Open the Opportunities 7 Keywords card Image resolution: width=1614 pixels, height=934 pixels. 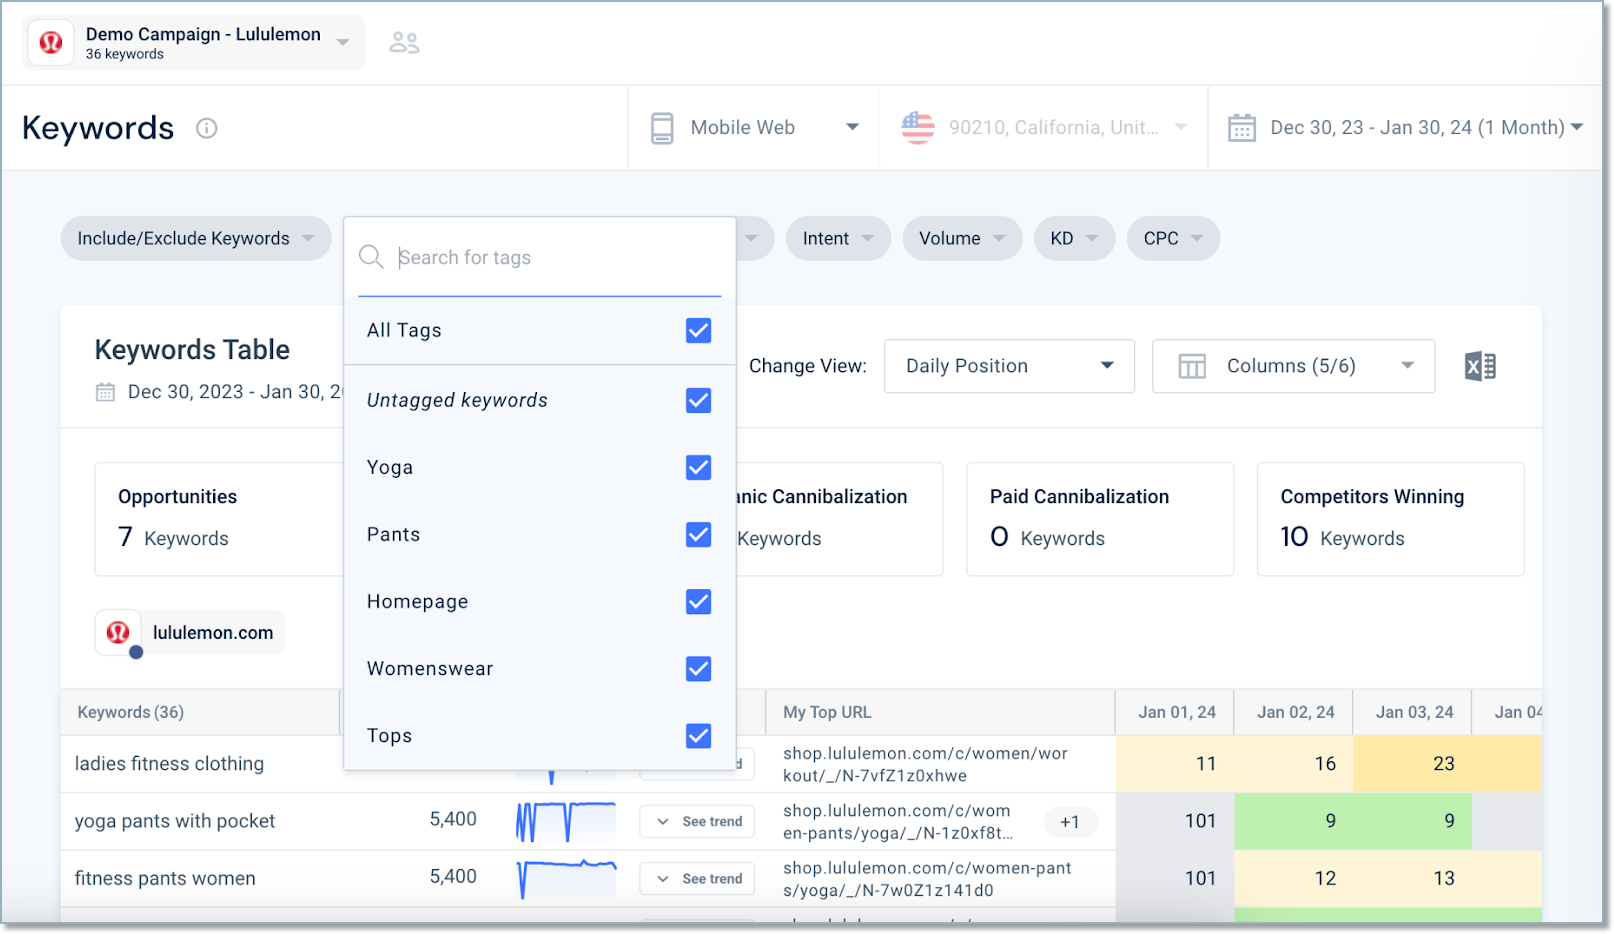point(218,518)
